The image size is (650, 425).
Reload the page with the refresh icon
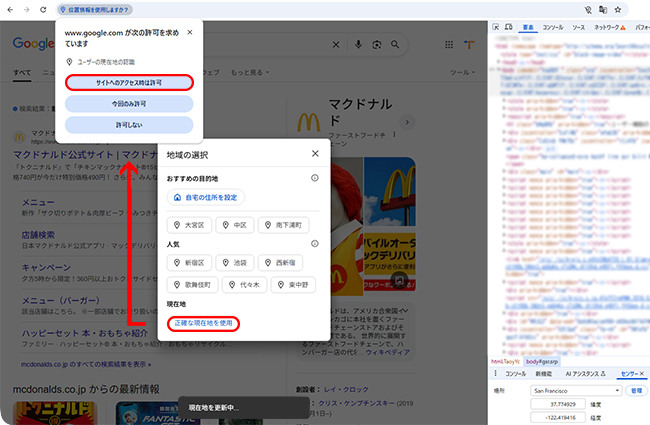[x=43, y=10]
